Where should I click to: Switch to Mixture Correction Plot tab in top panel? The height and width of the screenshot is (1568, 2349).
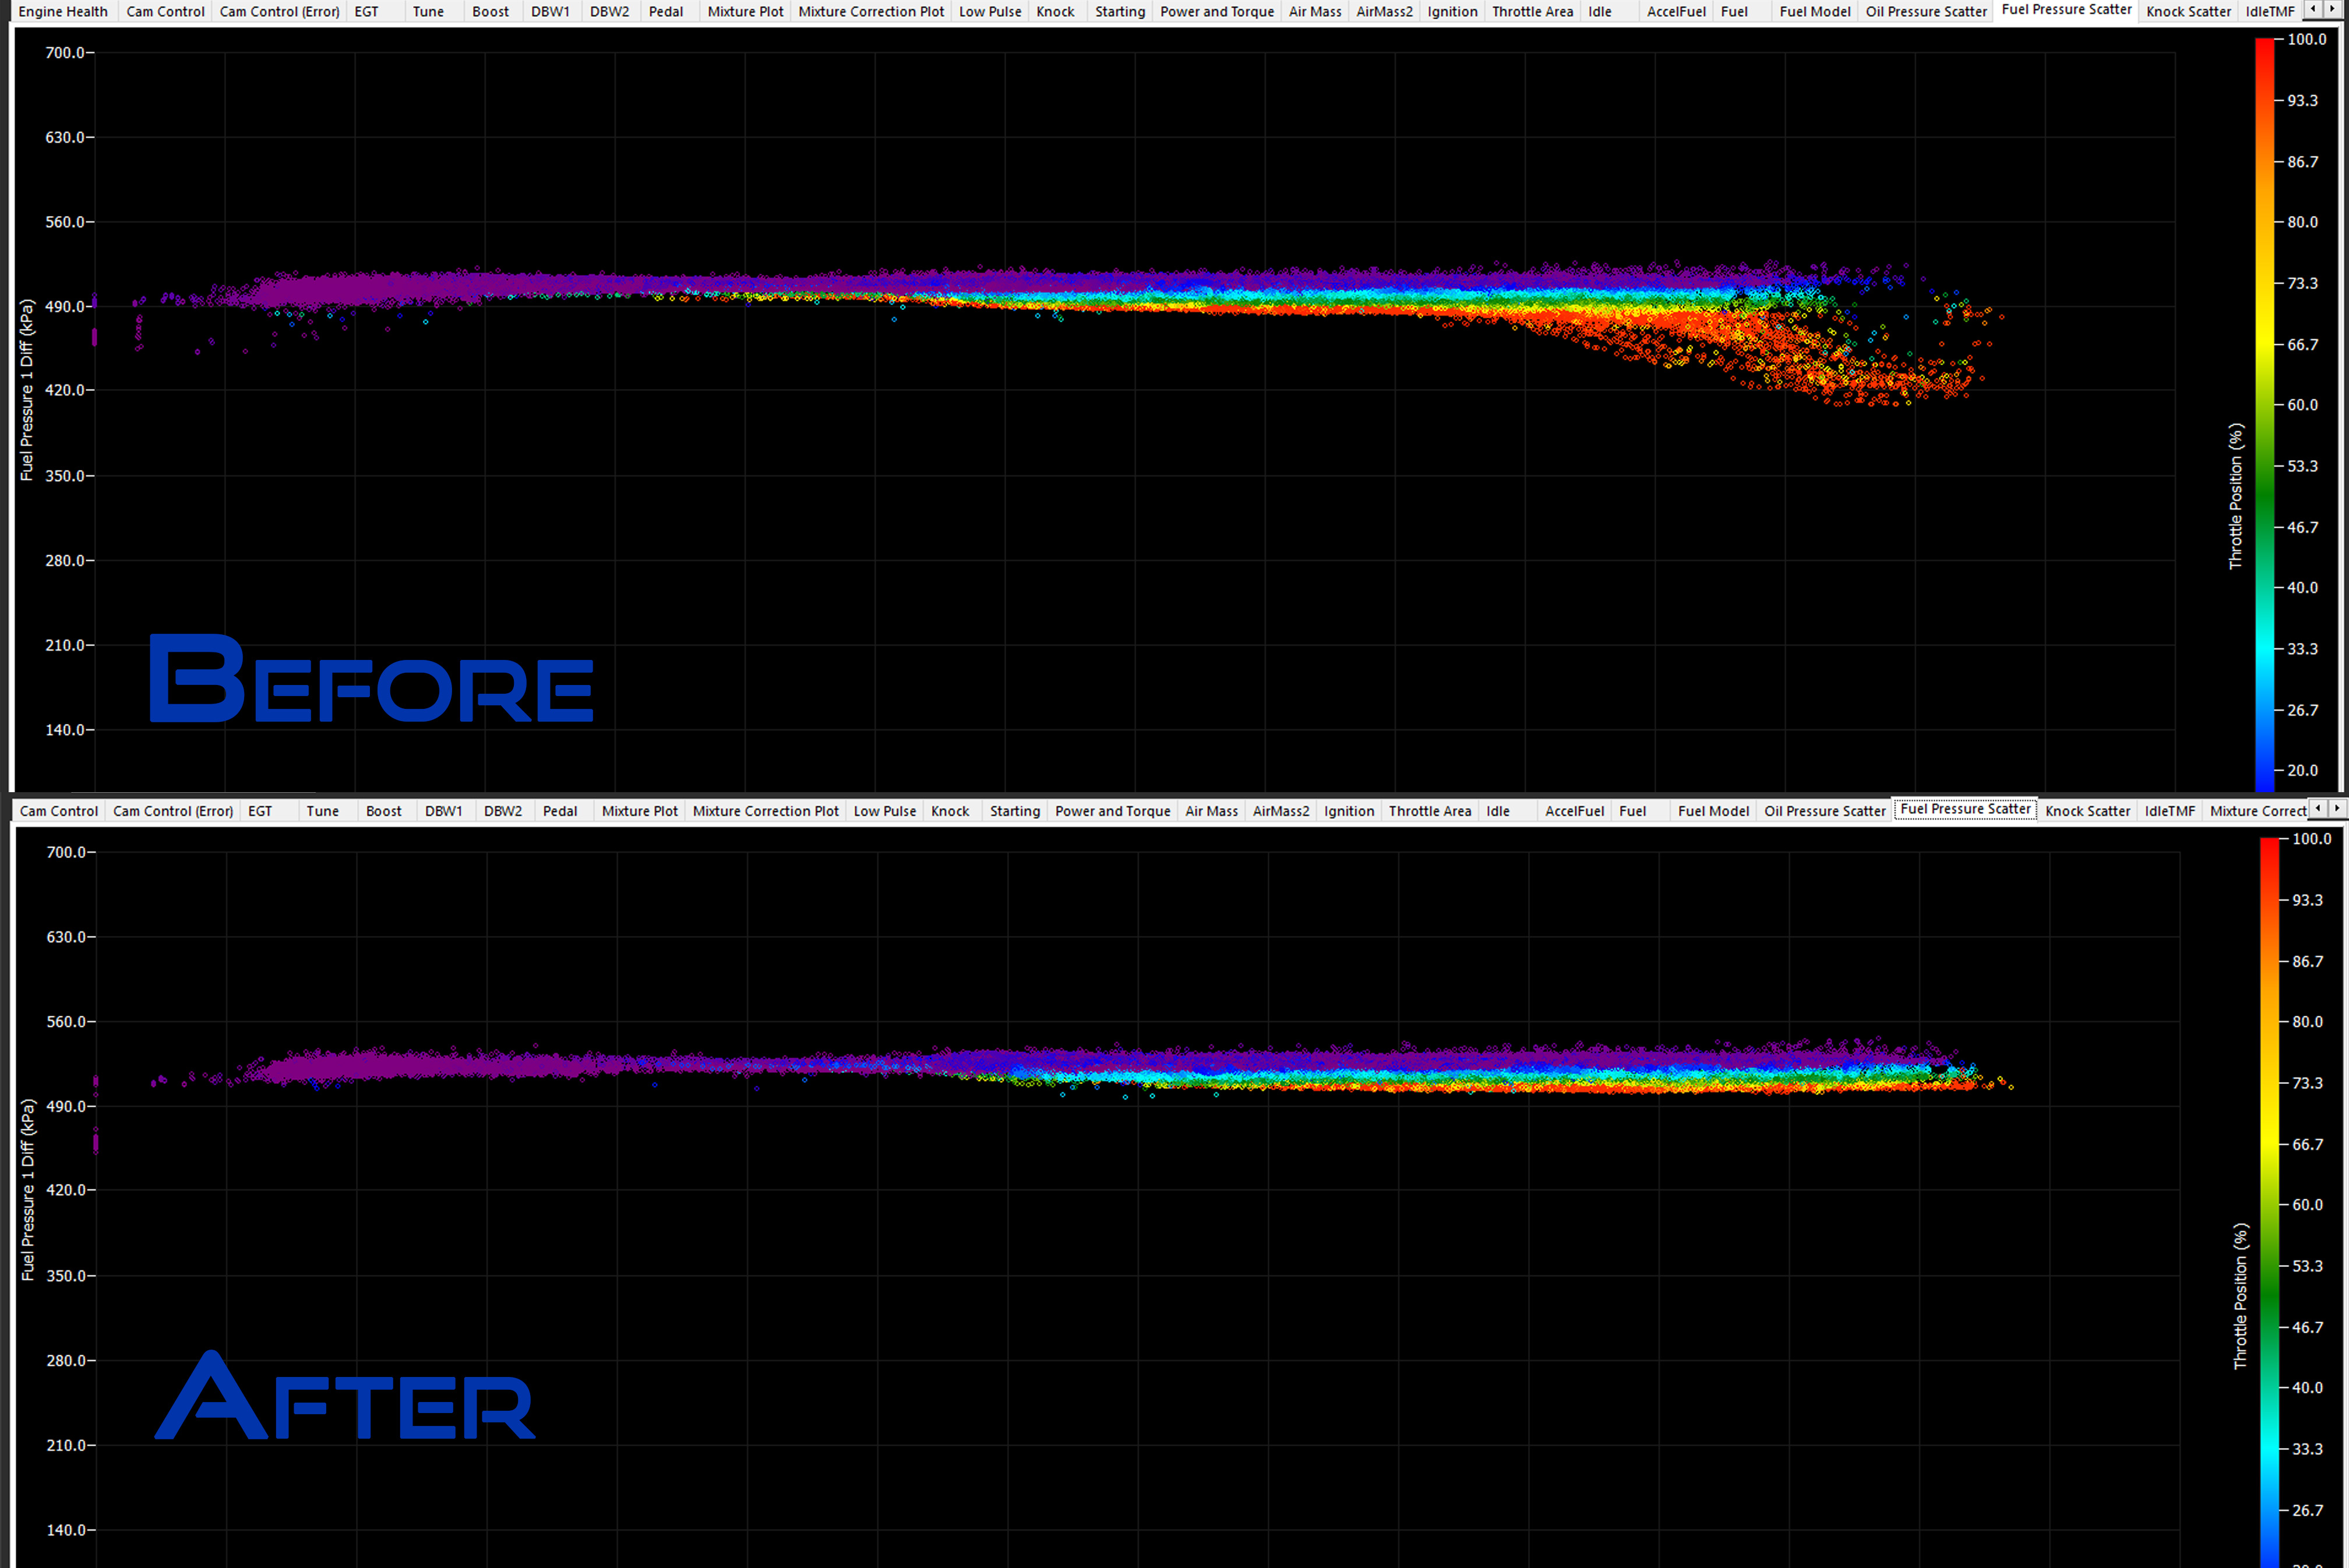[x=870, y=12]
